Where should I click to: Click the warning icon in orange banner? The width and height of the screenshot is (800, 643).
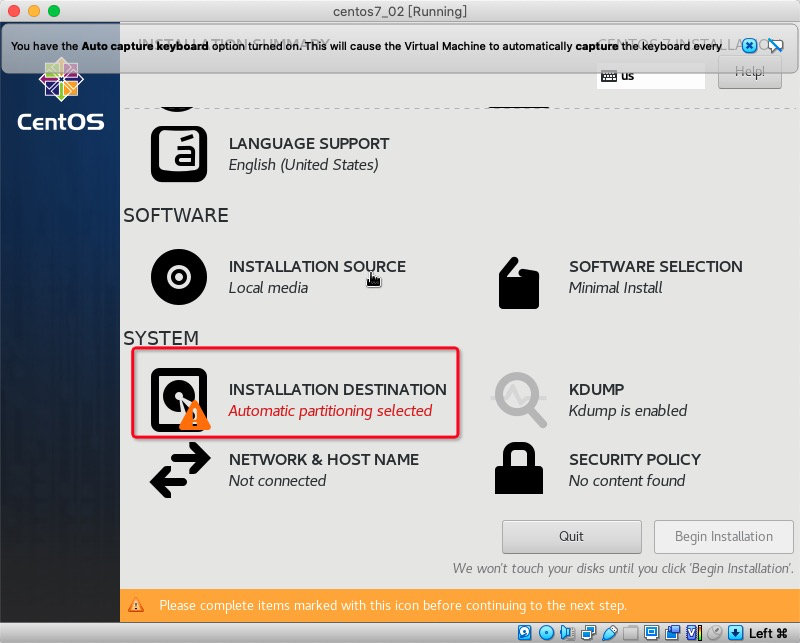point(136,605)
